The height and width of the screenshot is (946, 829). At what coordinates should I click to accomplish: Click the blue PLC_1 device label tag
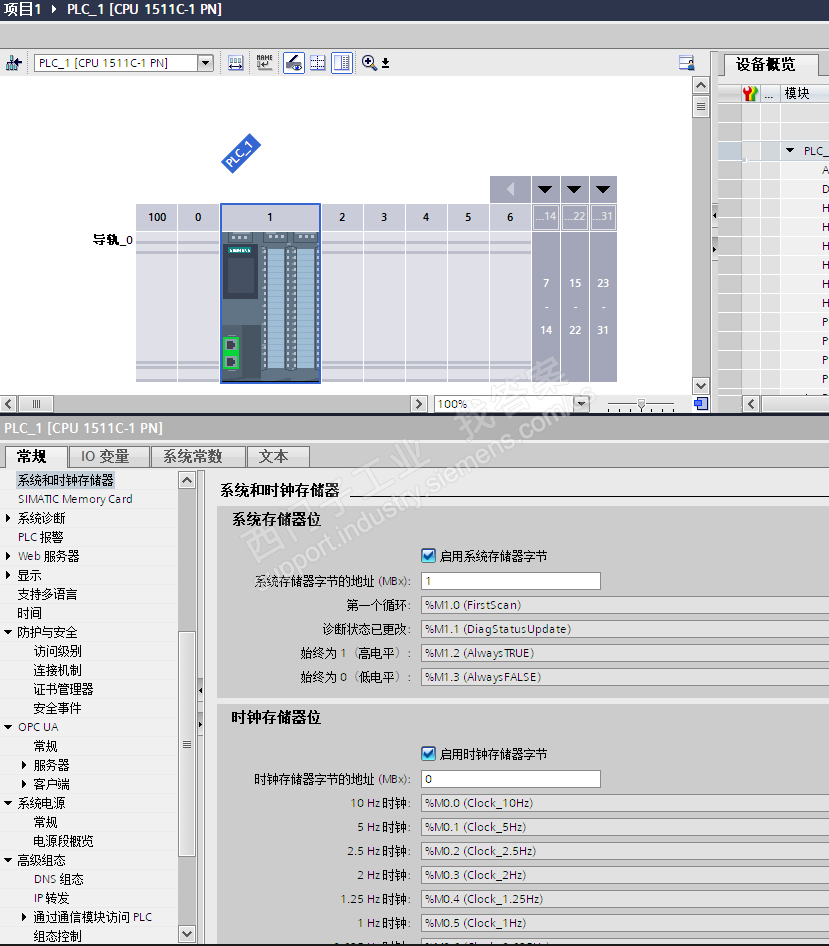pos(241,153)
